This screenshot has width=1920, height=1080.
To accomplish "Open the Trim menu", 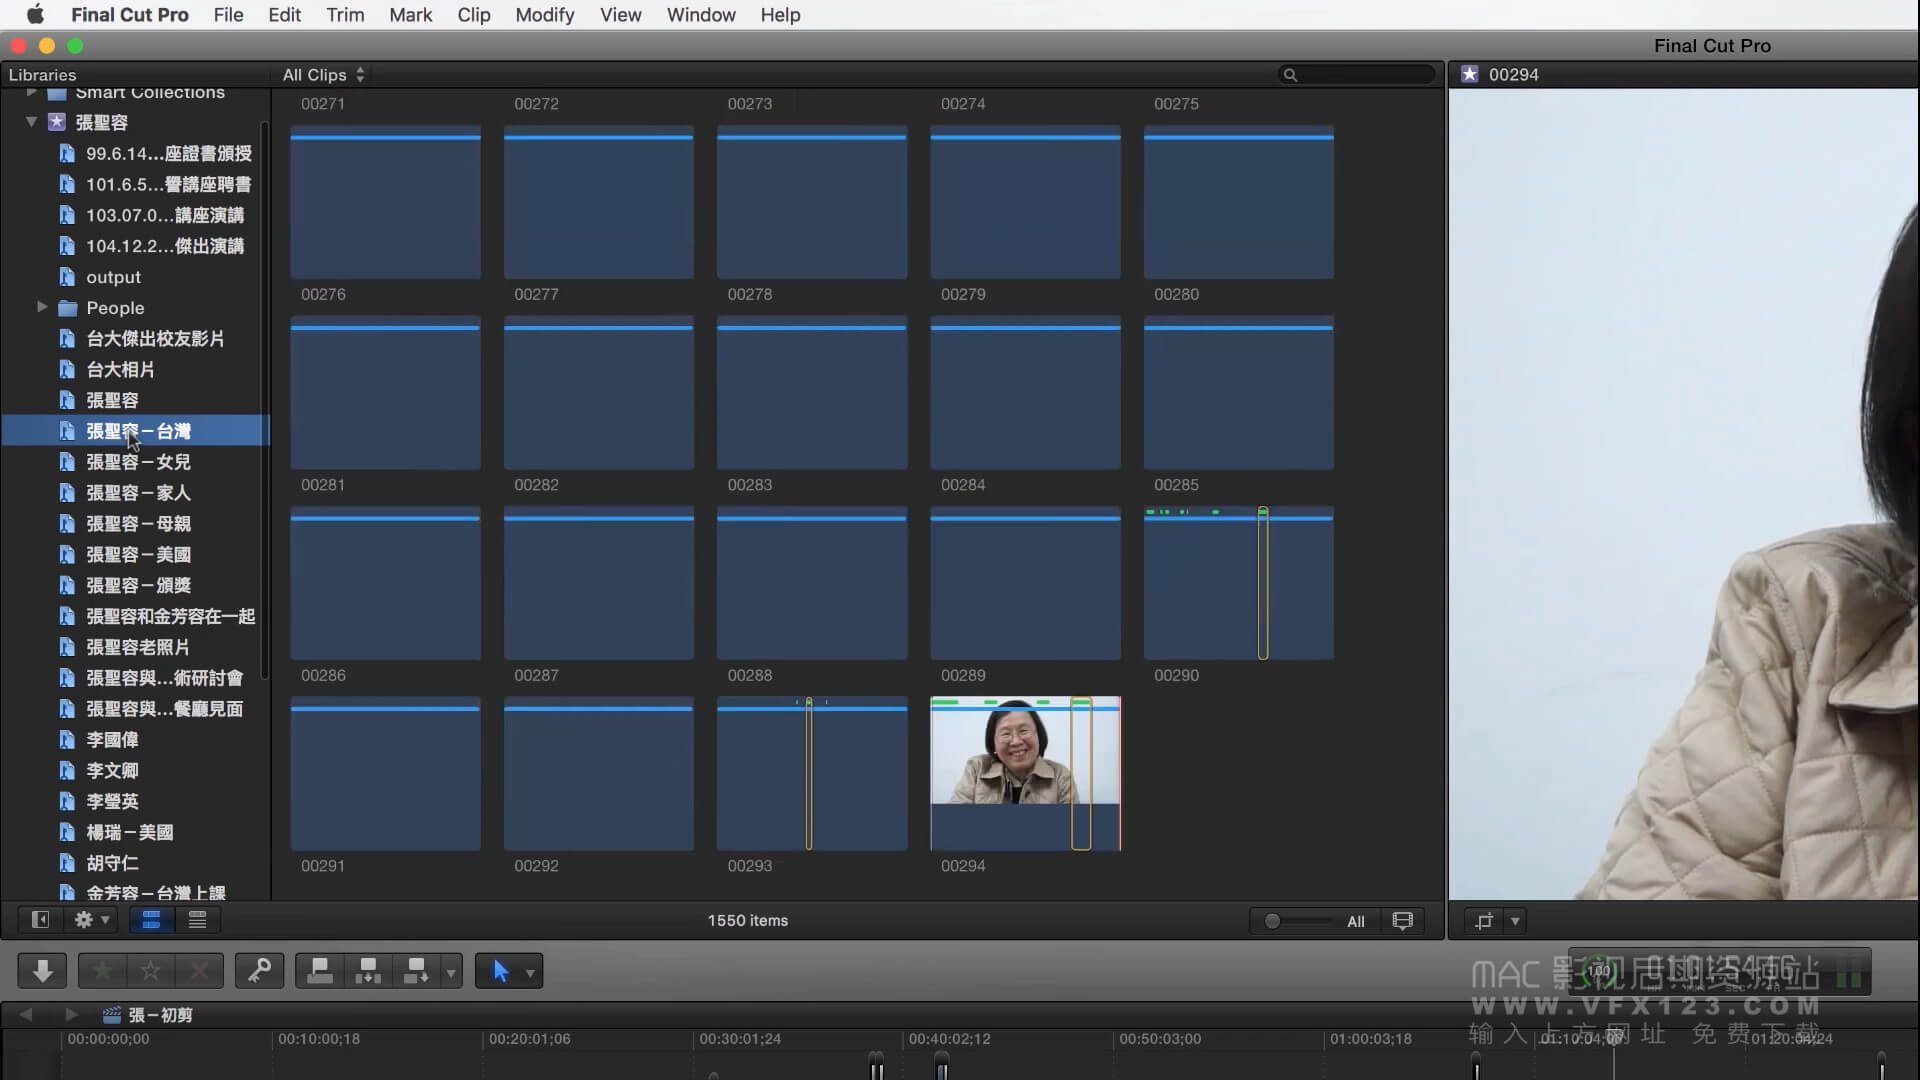I will [x=345, y=14].
